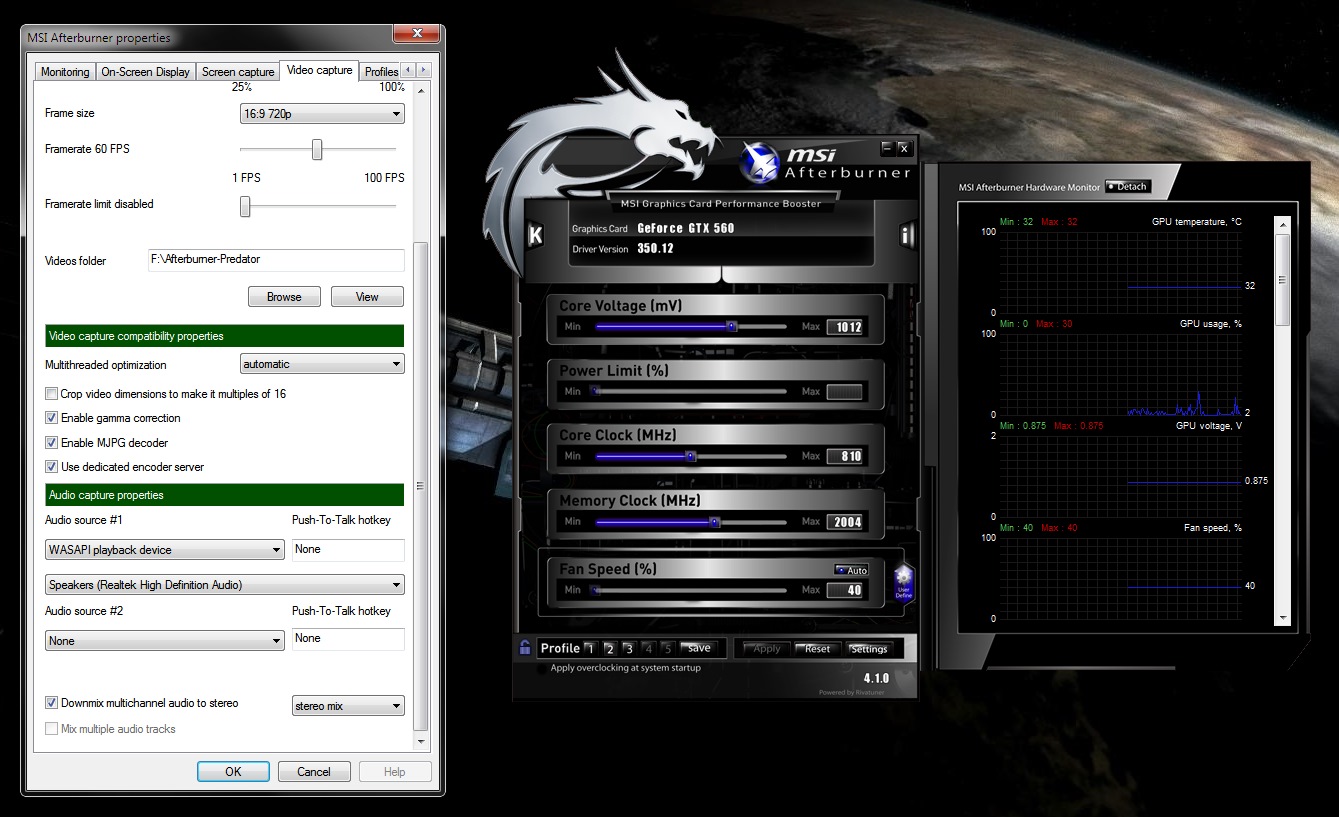The height and width of the screenshot is (817, 1339).
Task: Open the Frame size 16:9 720p dropdown
Action: pyautogui.click(x=323, y=114)
